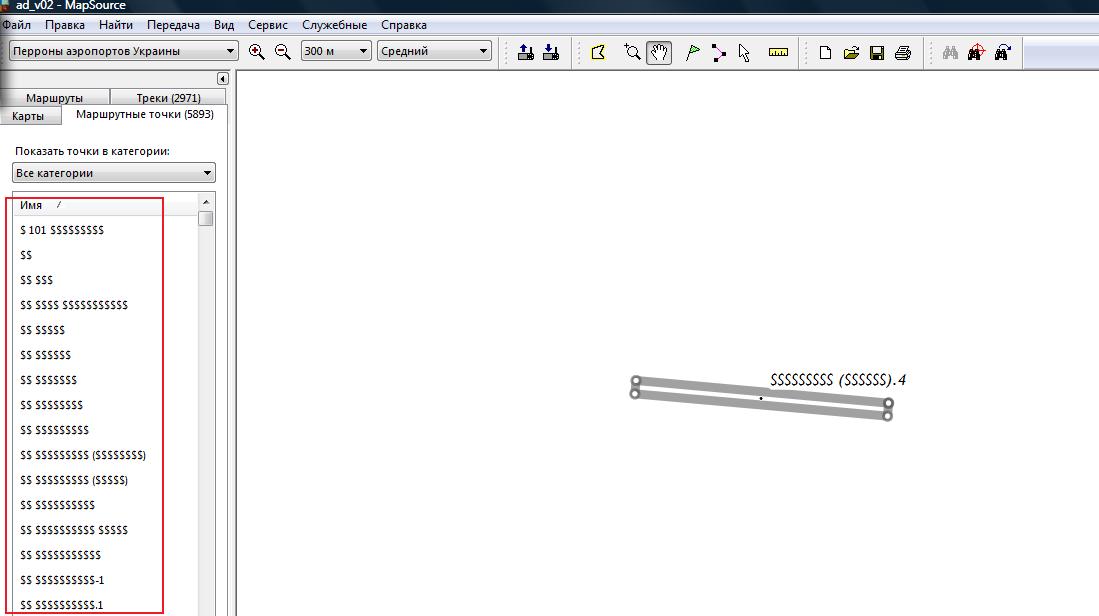The width and height of the screenshot is (1099, 616).
Task: Click the Print icon in toolbar
Action: click(x=903, y=53)
